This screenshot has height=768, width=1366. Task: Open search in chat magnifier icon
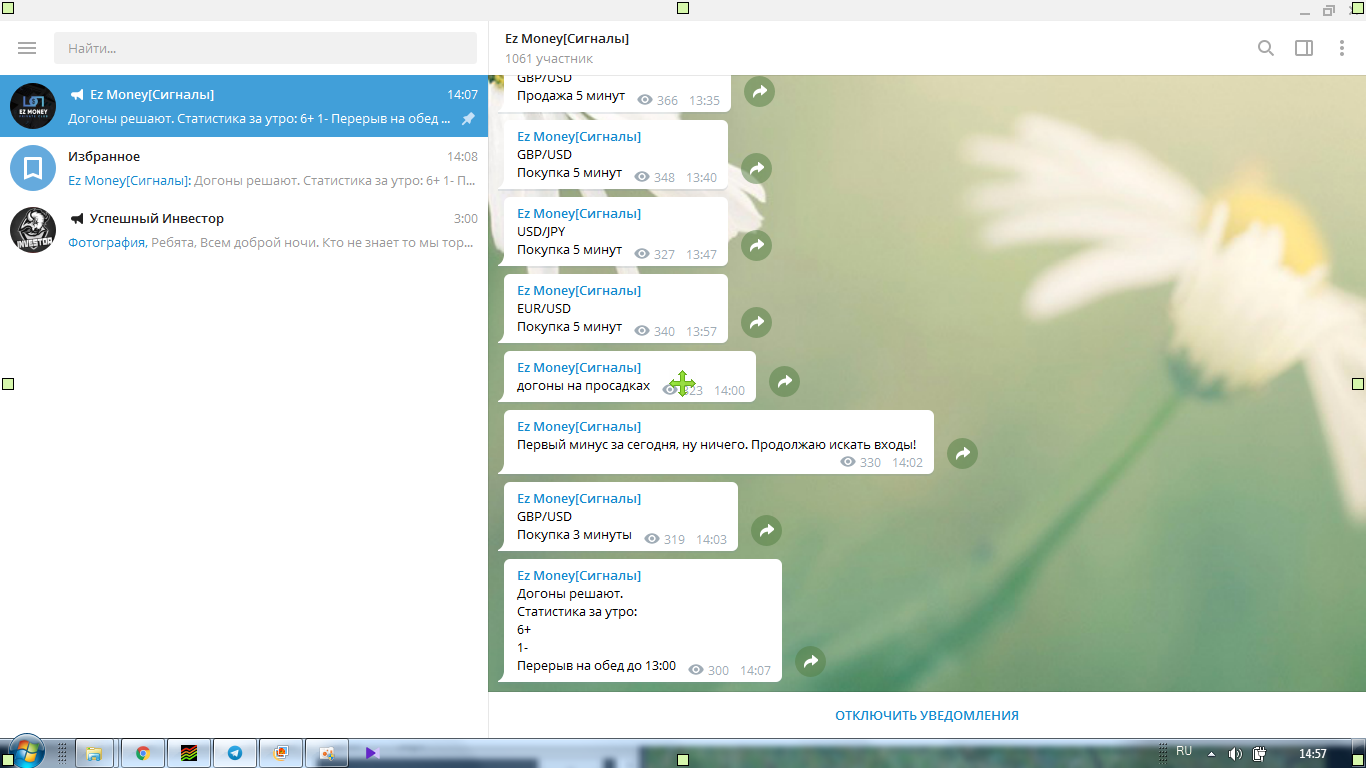[1266, 48]
